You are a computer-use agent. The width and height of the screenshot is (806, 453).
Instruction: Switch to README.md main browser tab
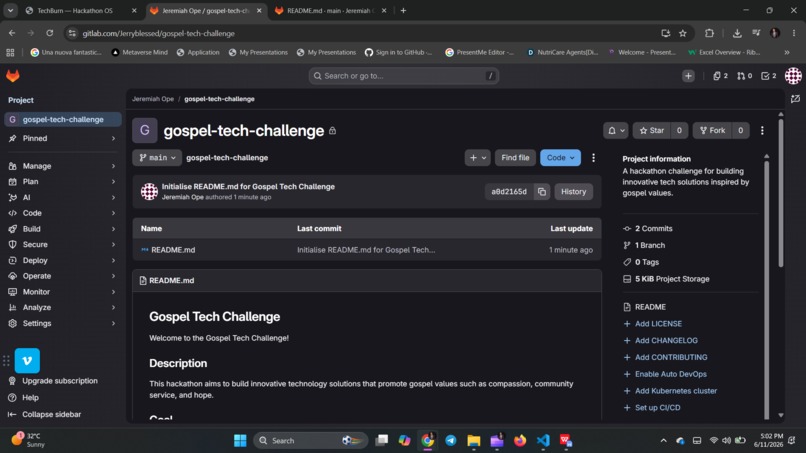tap(331, 10)
